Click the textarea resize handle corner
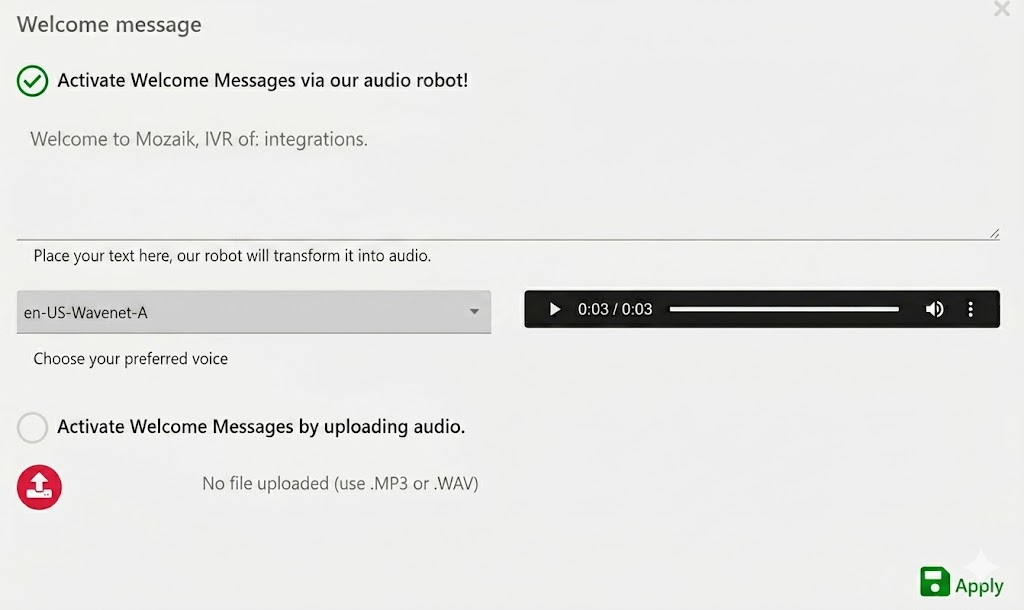This screenshot has height=610, width=1024. coord(994,234)
